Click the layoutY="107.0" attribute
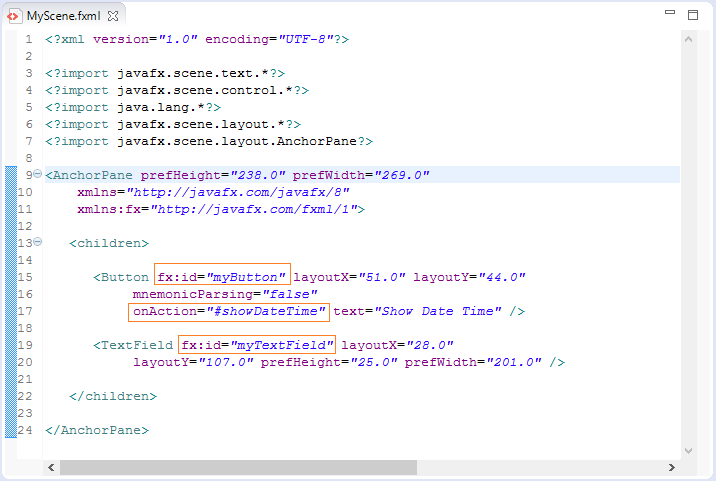This screenshot has width=716, height=481. [193, 362]
